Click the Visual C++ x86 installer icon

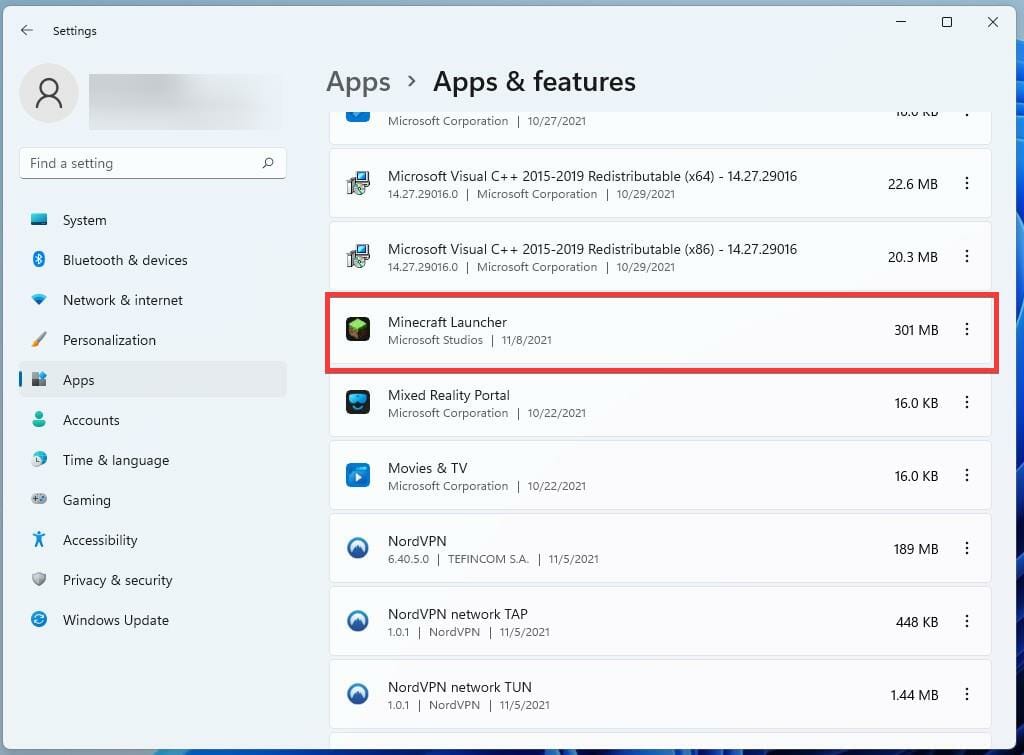[x=358, y=257]
